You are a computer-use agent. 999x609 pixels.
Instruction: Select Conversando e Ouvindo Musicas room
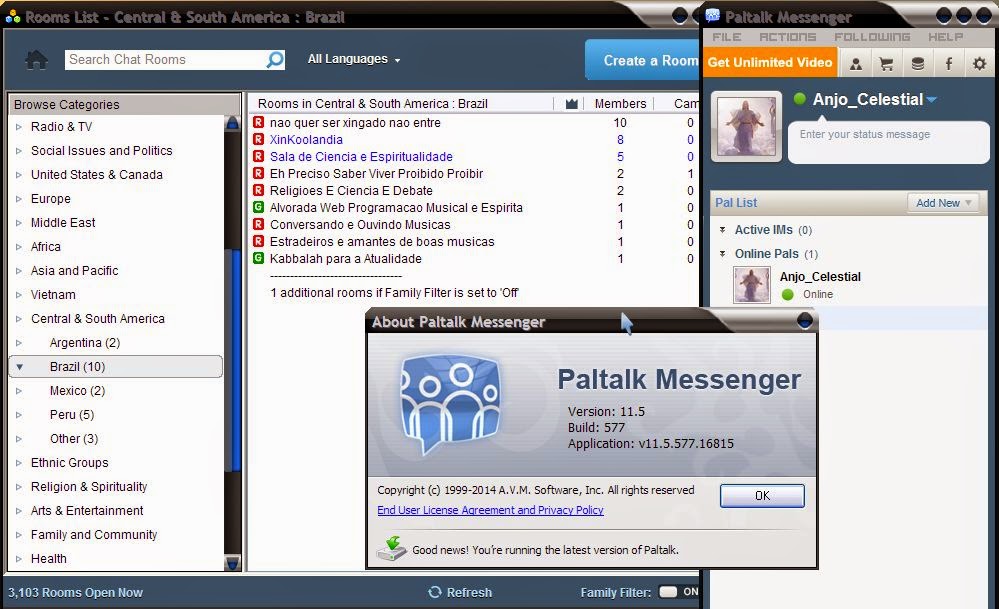pos(360,224)
